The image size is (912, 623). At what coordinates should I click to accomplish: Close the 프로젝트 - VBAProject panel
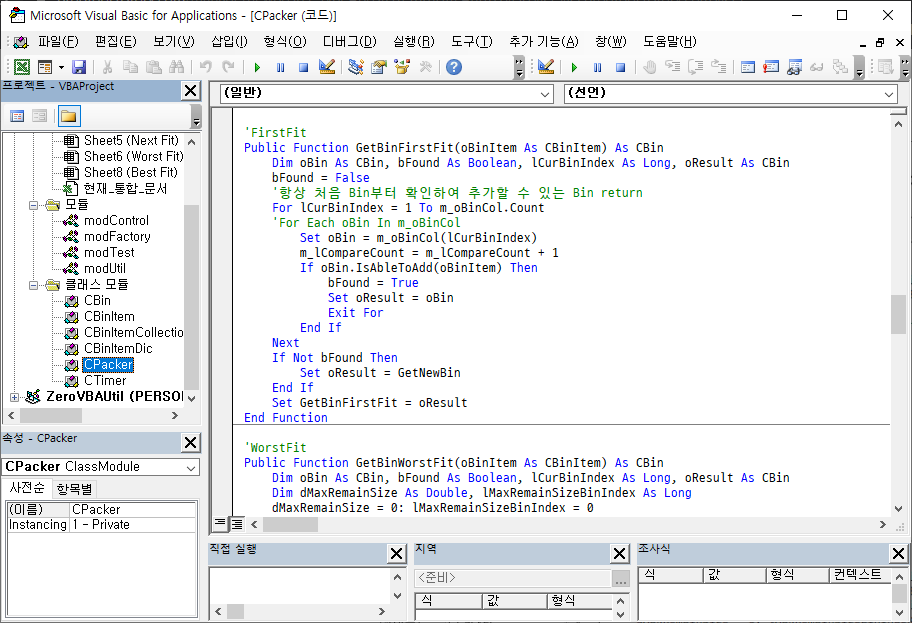[x=190, y=91]
